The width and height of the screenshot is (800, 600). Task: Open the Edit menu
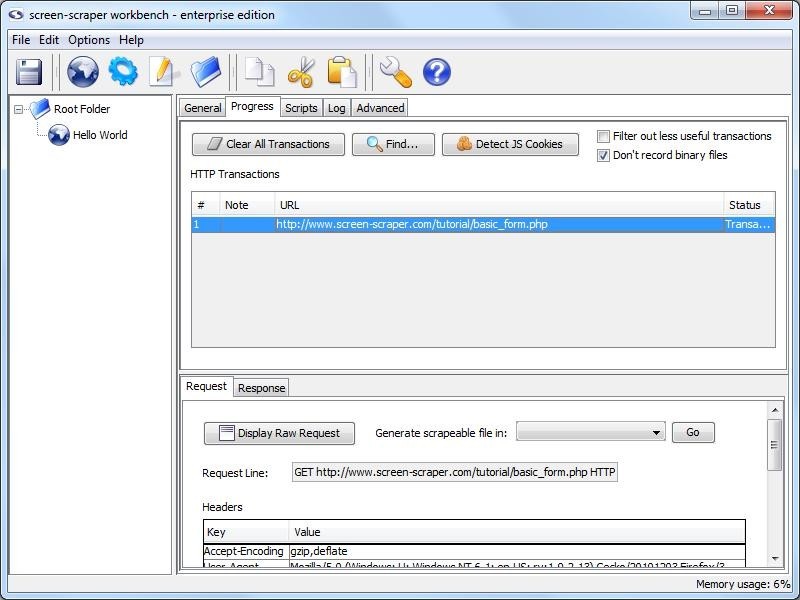point(49,40)
